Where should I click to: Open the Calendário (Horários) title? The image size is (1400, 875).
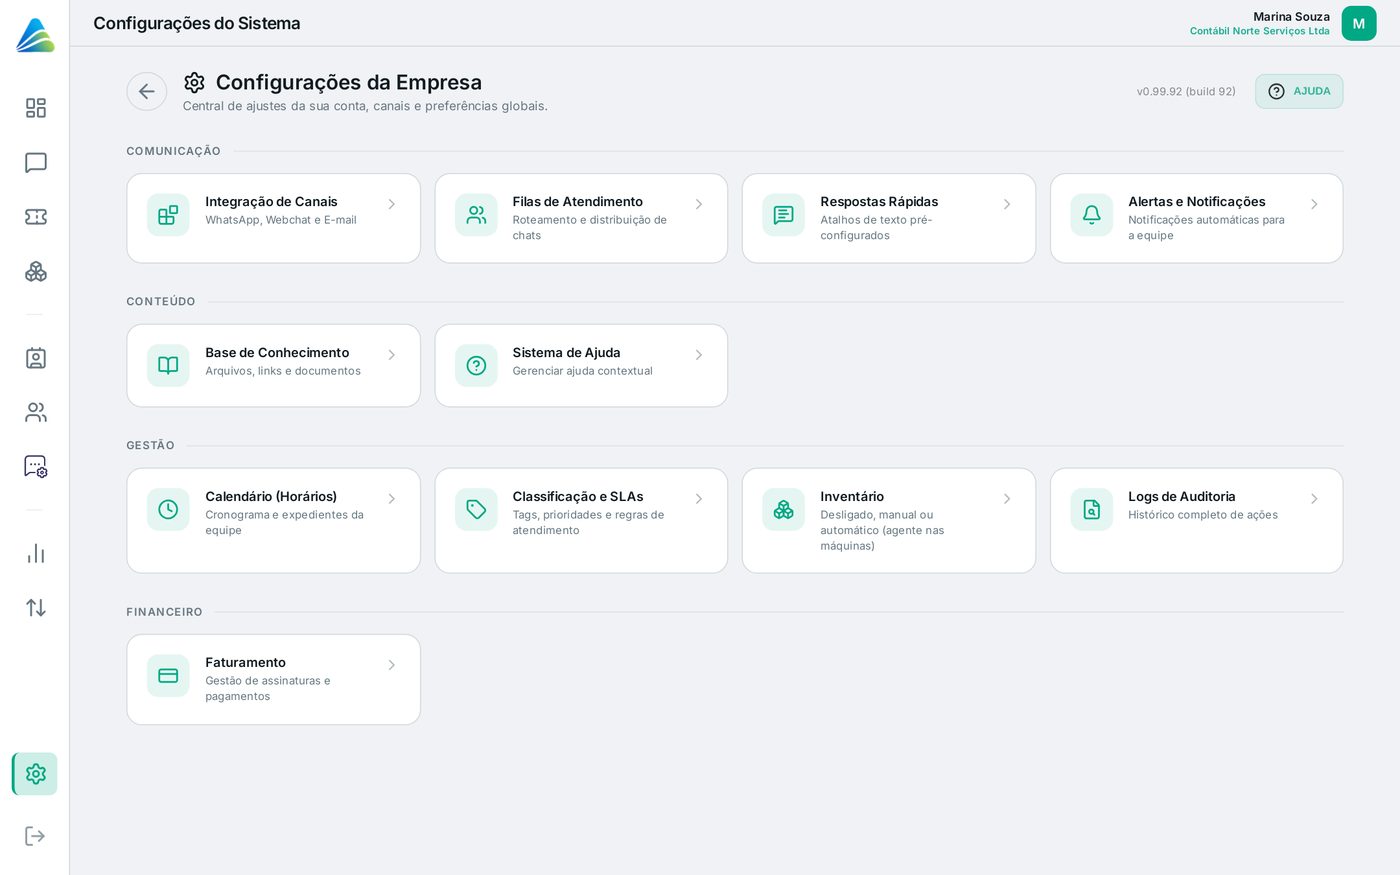pyautogui.click(x=271, y=497)
